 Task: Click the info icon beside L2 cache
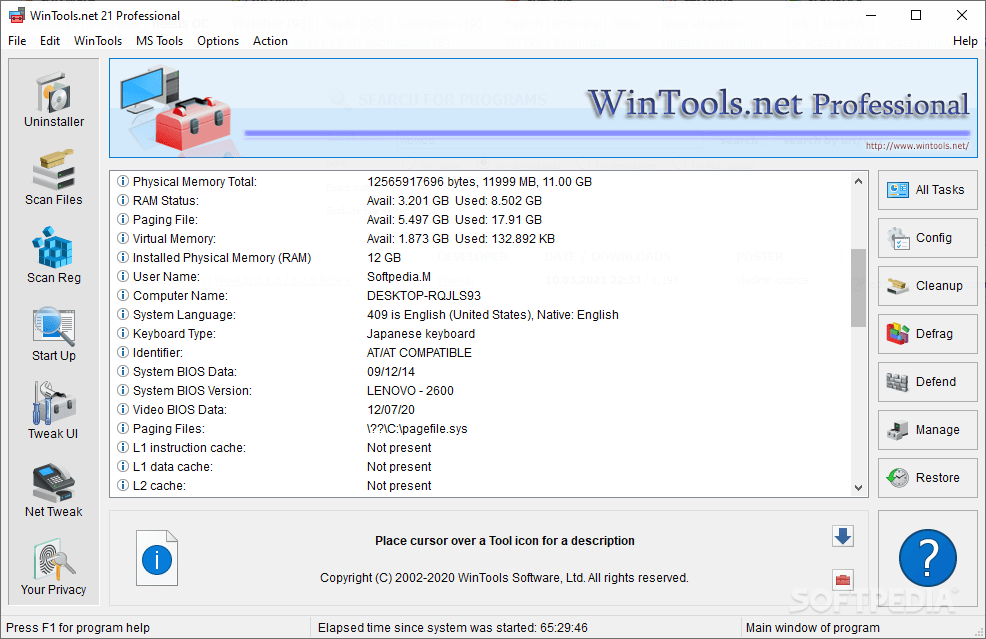[x=123, y=486]
